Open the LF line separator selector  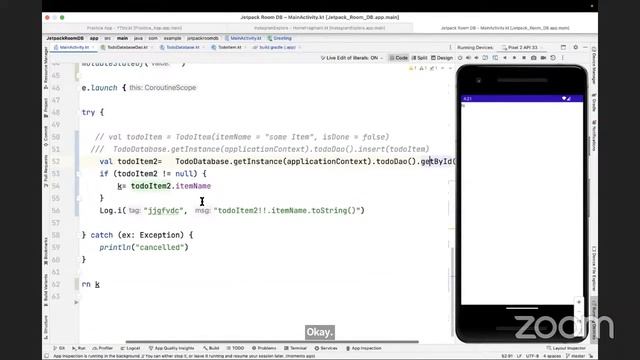pyautogui.click(x=519, y=356)
